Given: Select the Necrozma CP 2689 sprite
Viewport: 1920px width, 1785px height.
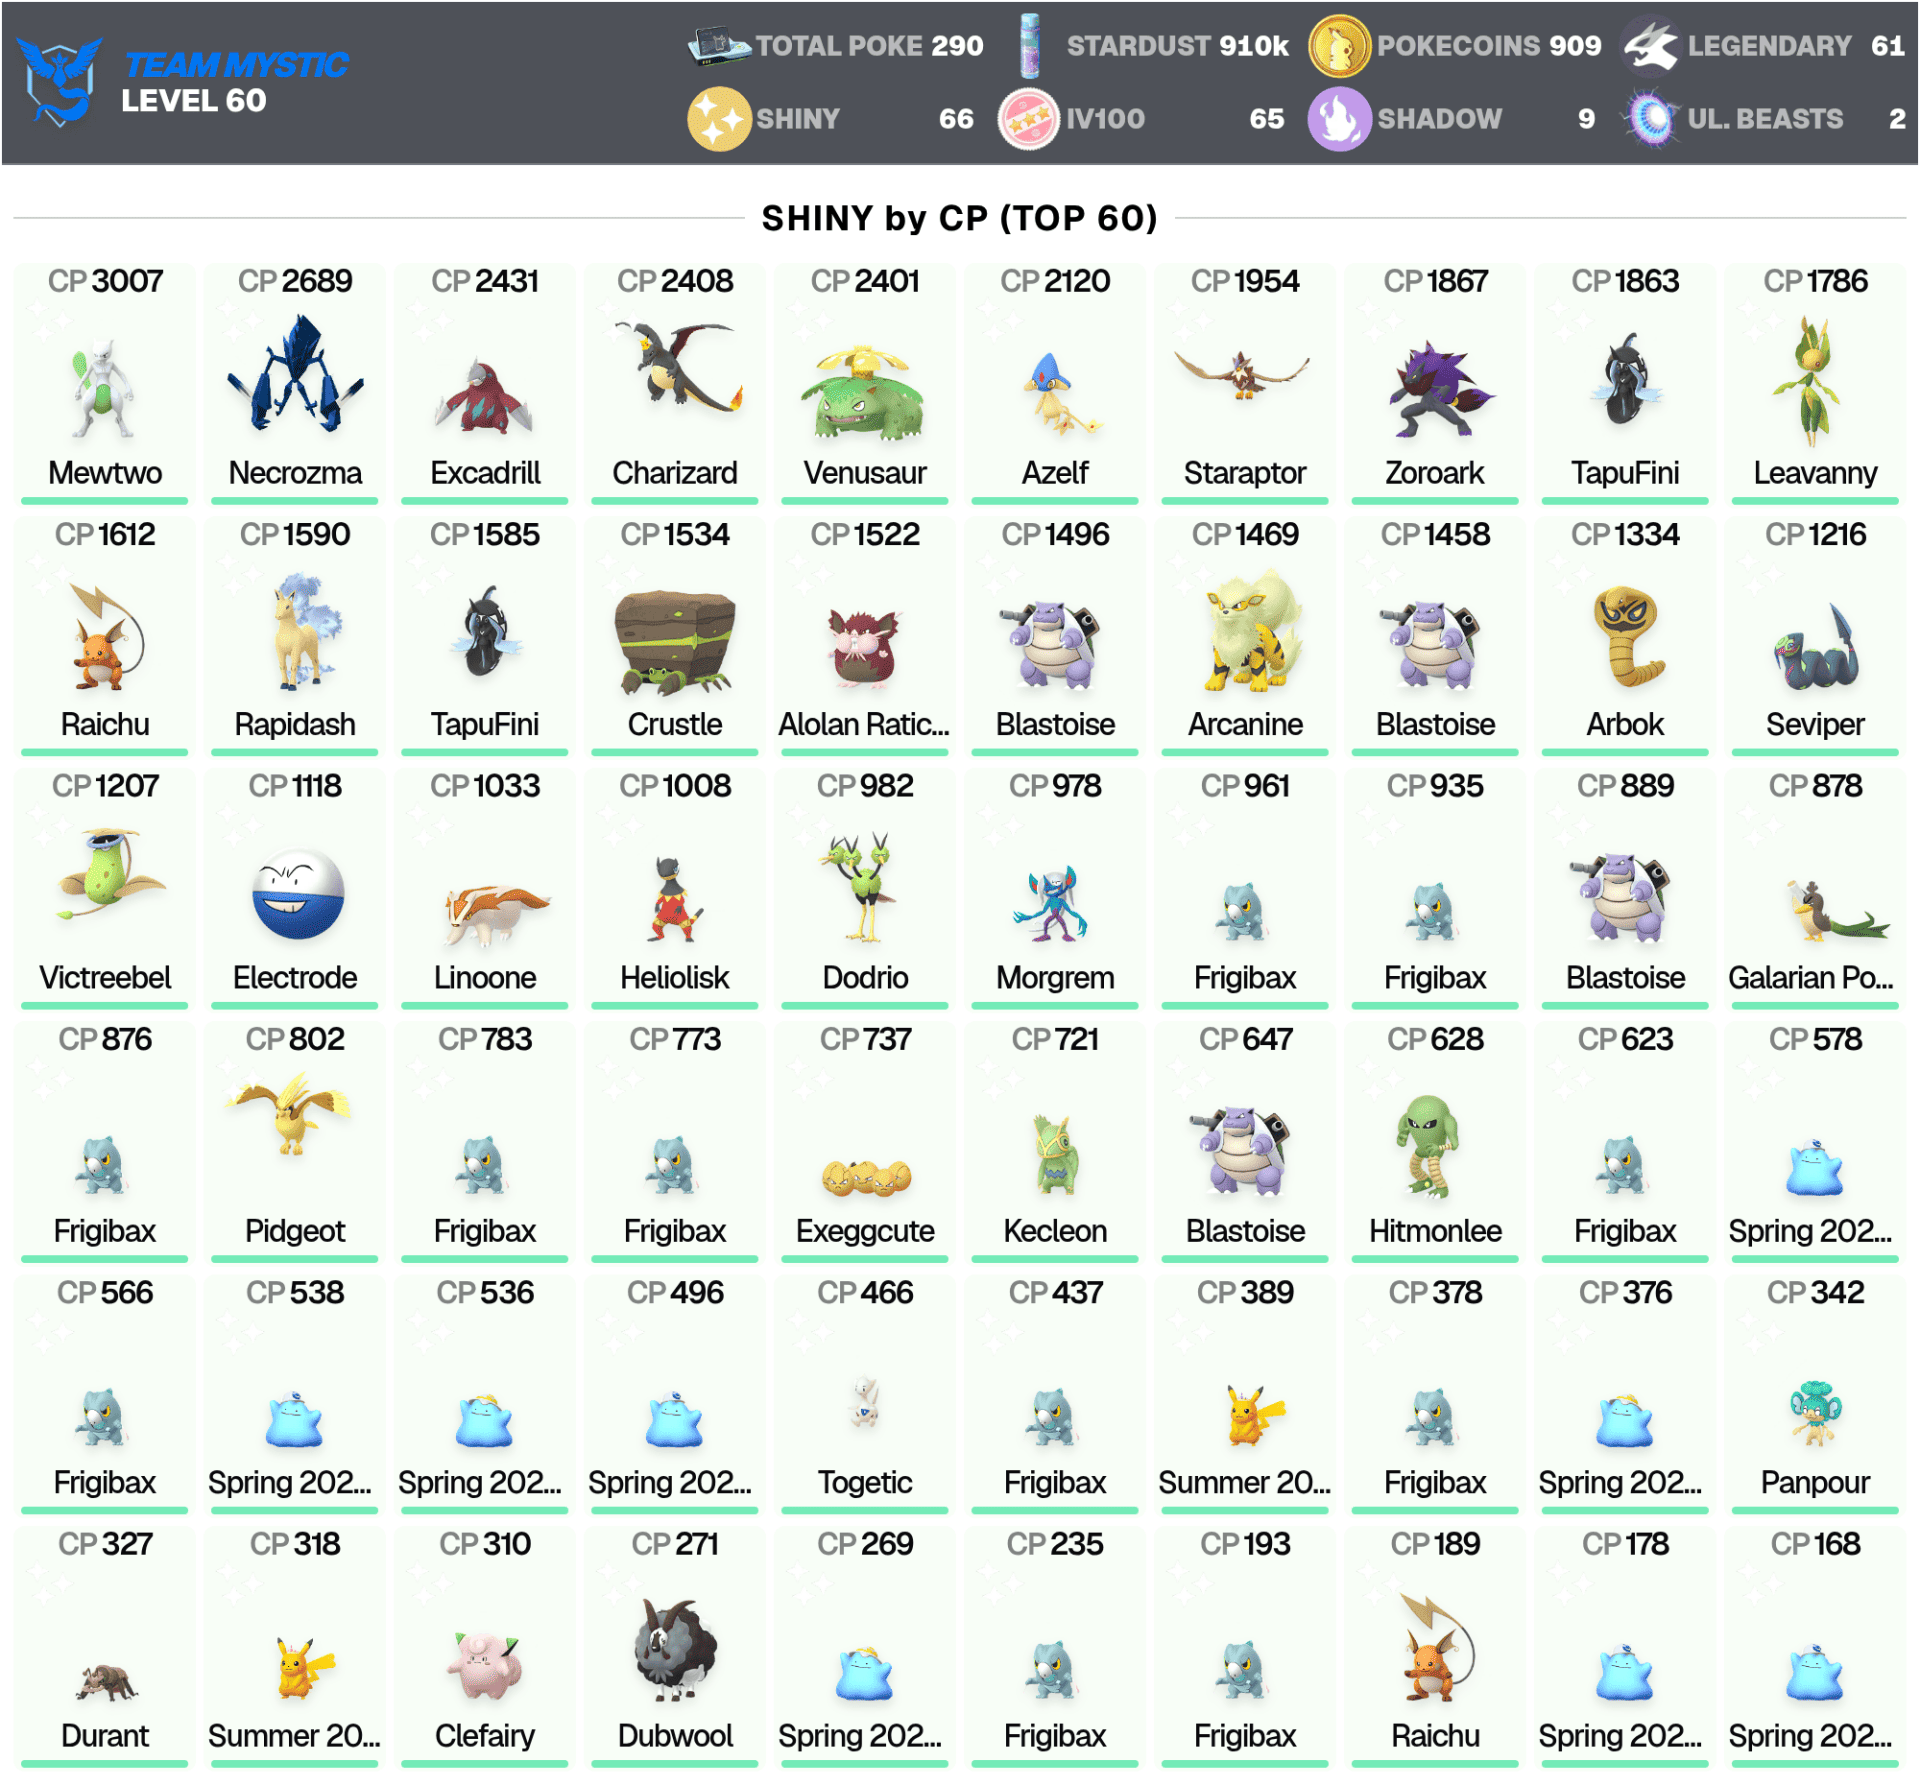Looking at the screenshot, I should [x=294, y=373].
